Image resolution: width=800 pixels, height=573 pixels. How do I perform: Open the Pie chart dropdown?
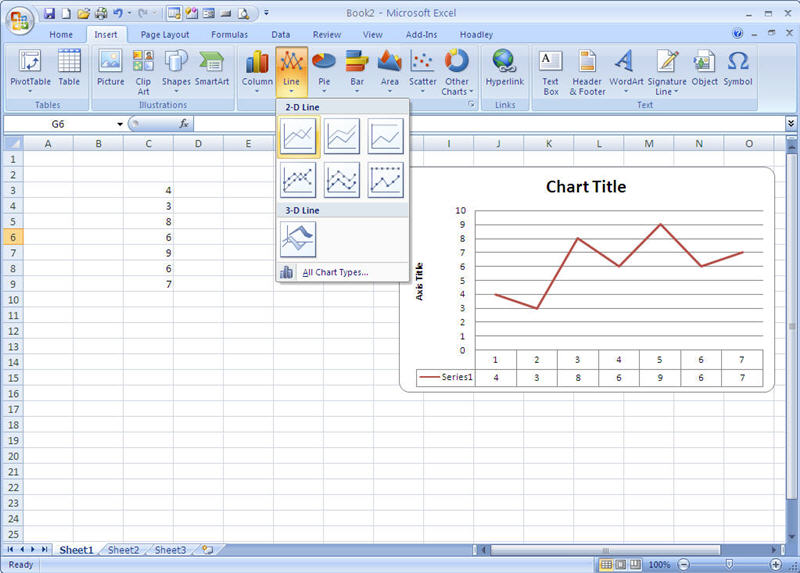pyautogui.click(x=324, y=71)
